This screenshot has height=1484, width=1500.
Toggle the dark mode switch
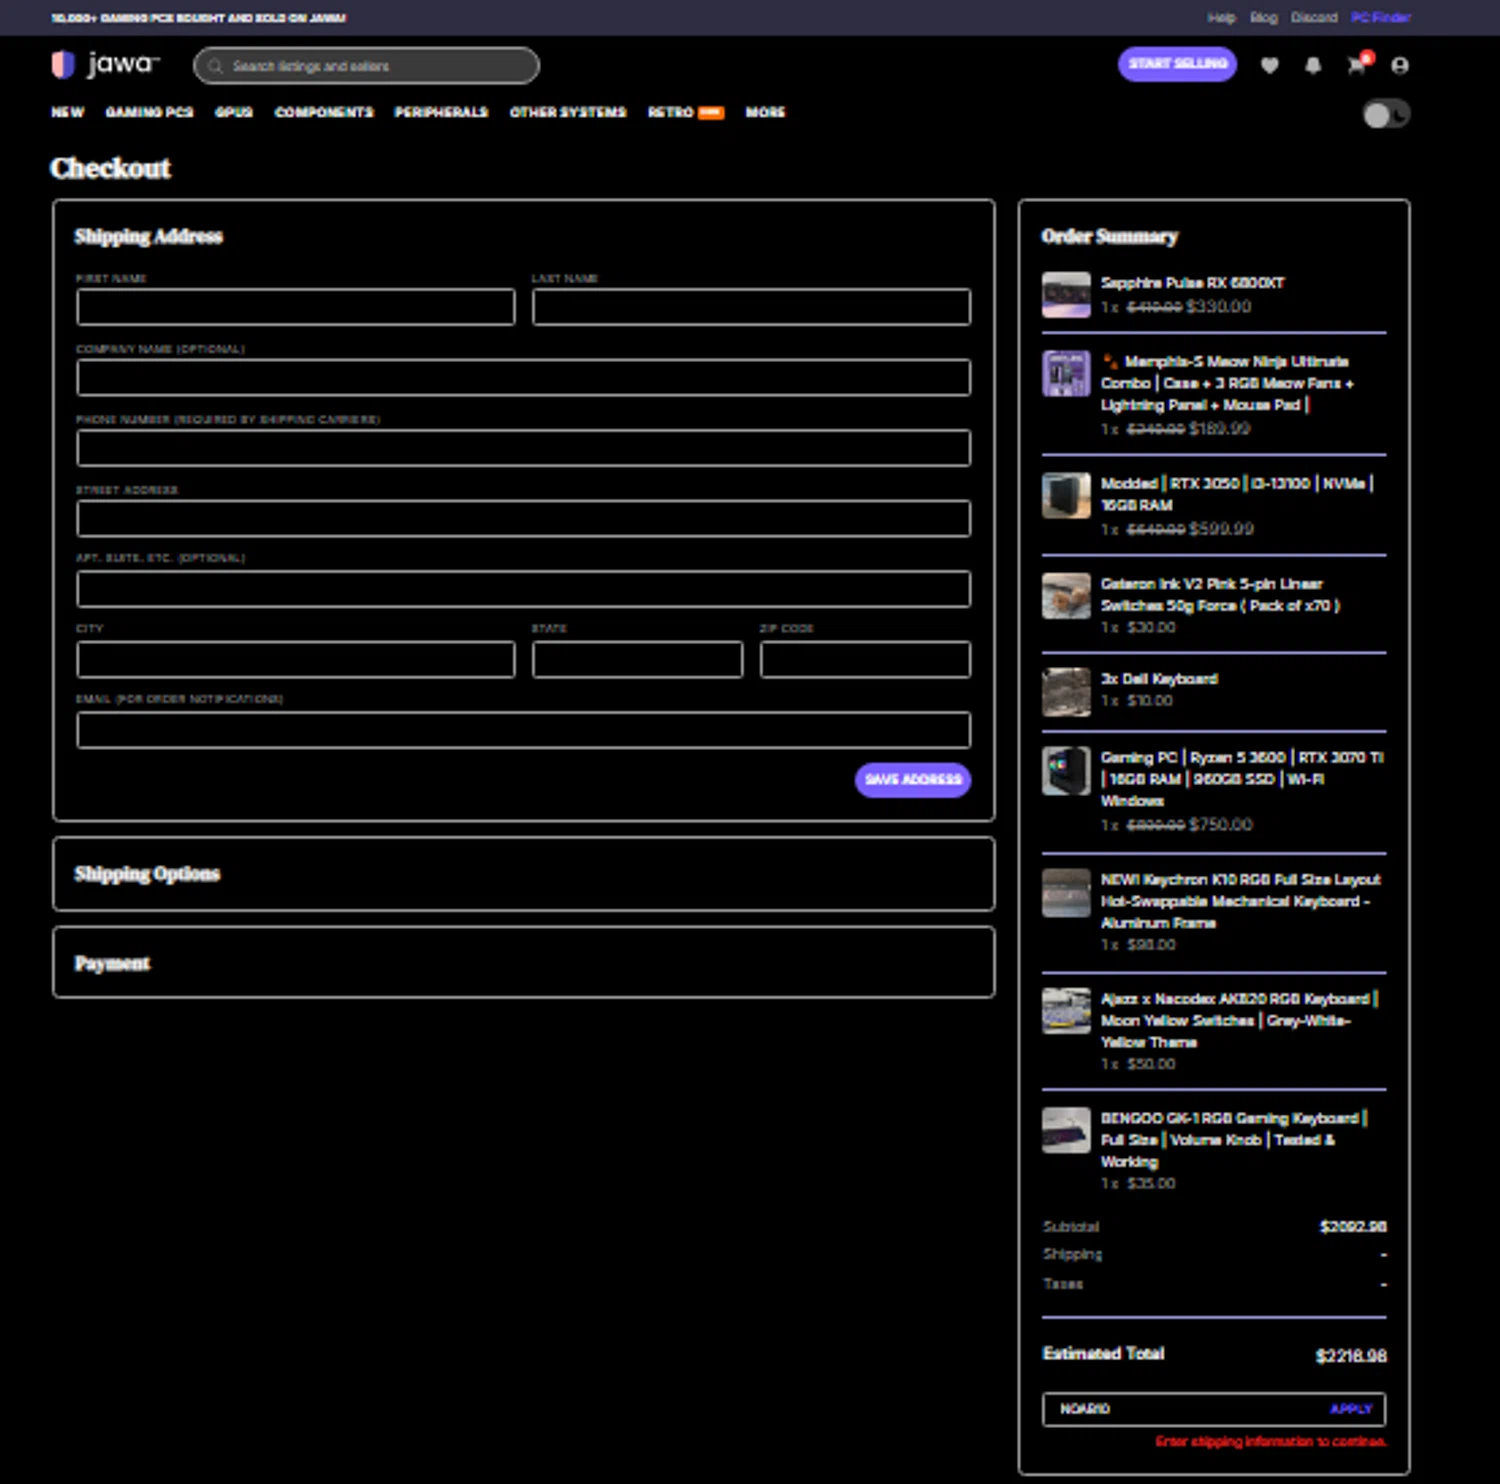(x=1386, y=114)
